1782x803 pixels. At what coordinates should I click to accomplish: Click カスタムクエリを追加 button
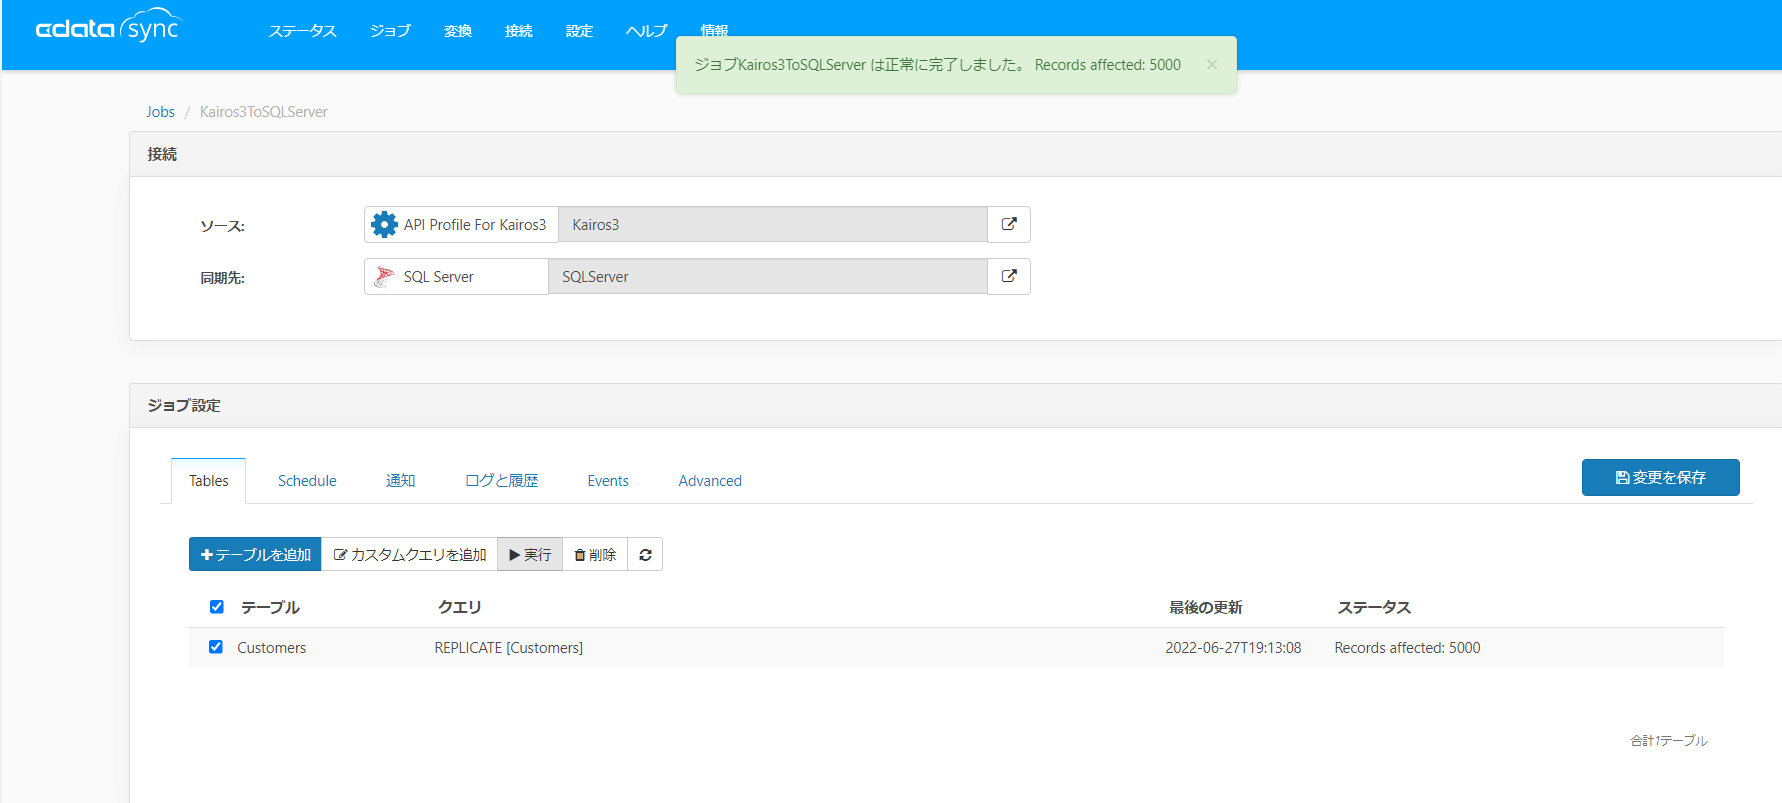tap(410, 554)
